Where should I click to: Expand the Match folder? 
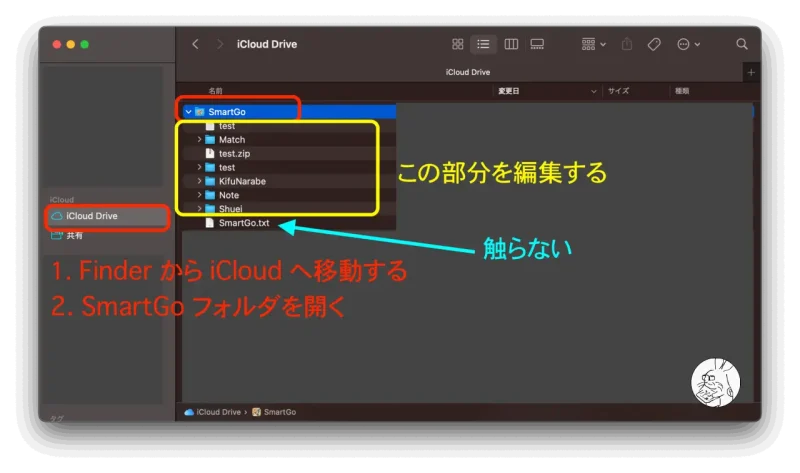tap(199, 139)
